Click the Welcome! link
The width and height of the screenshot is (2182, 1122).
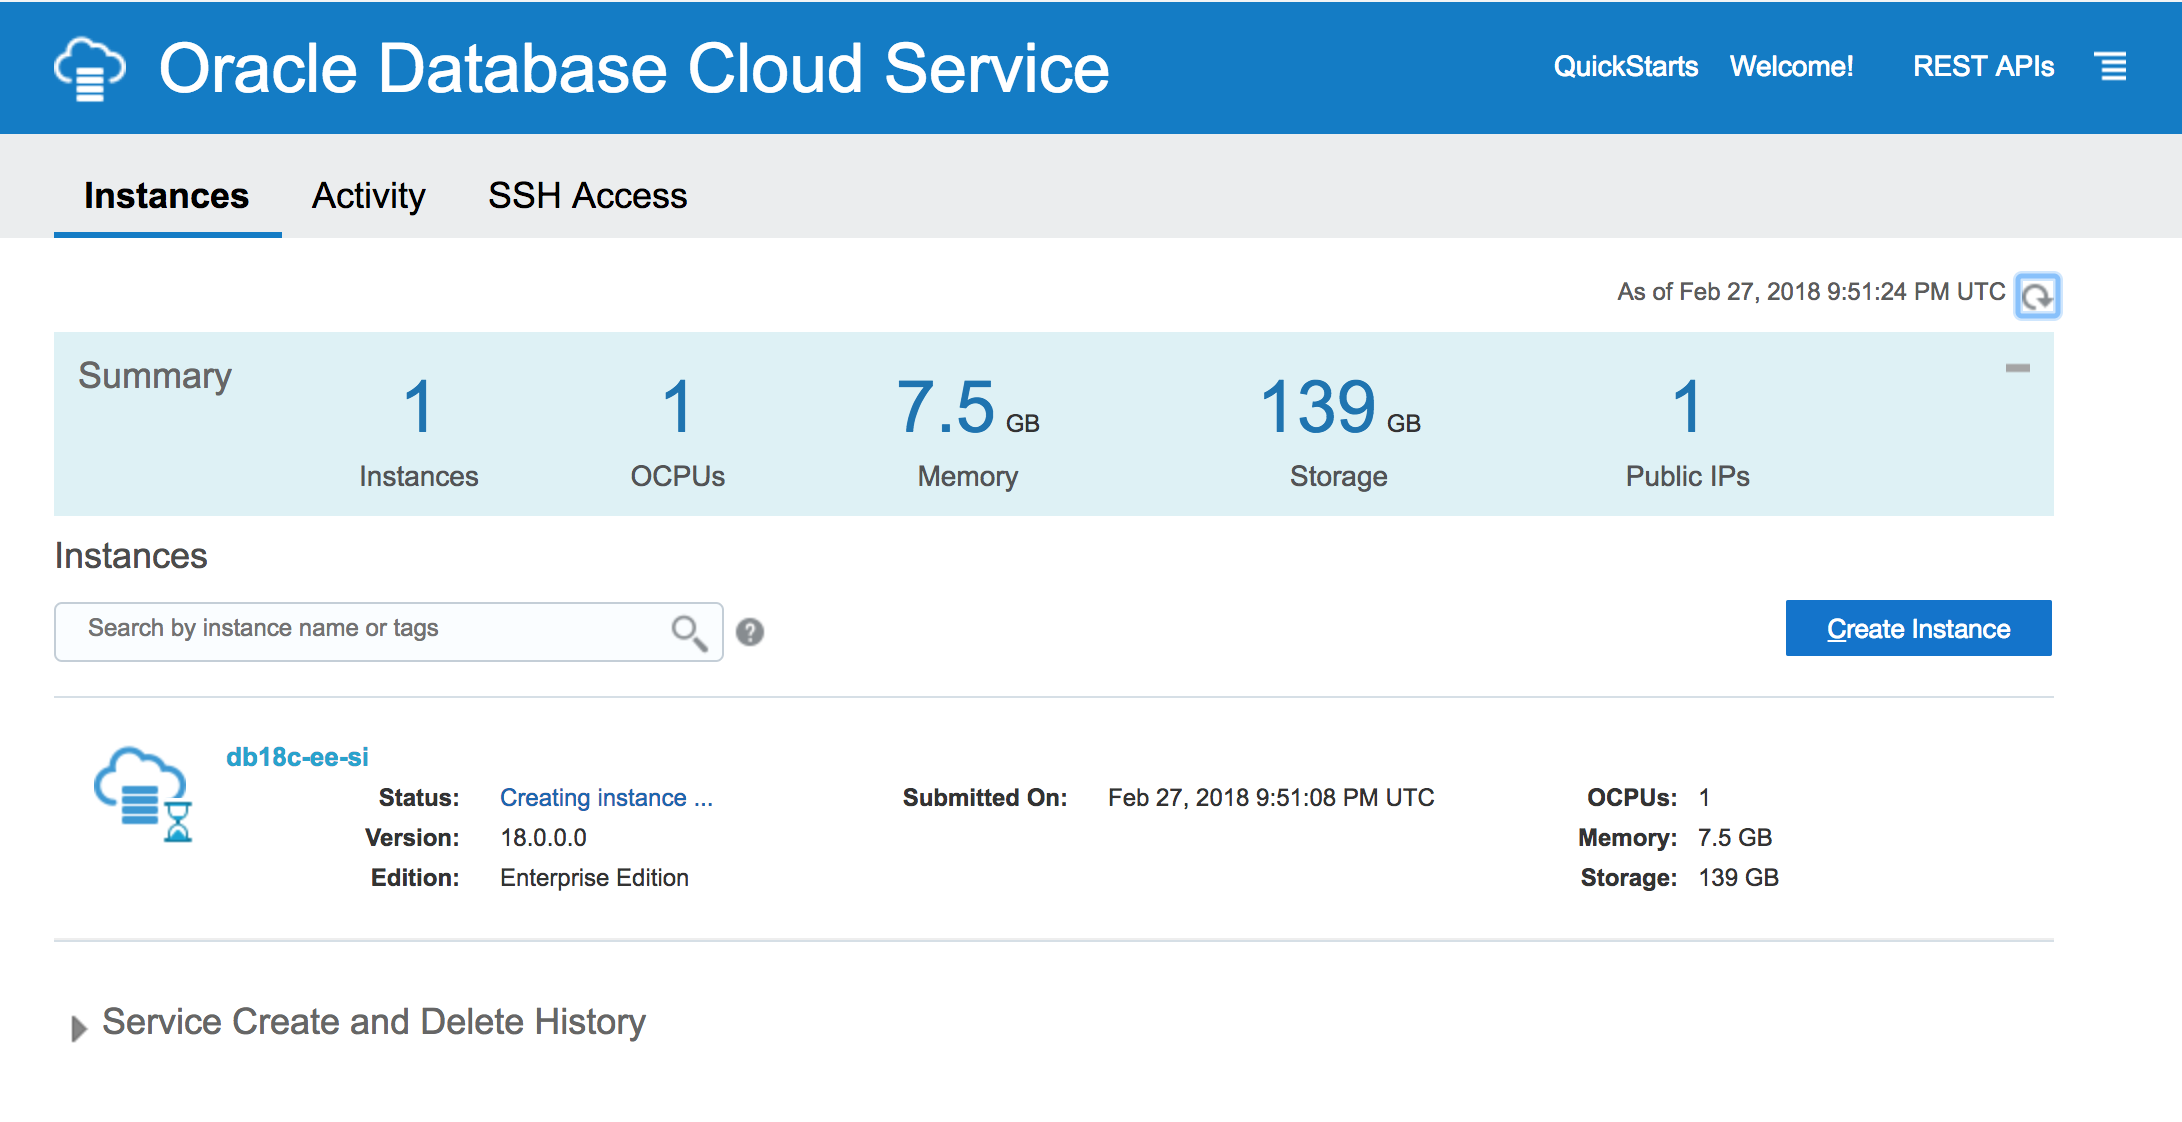1791,66
